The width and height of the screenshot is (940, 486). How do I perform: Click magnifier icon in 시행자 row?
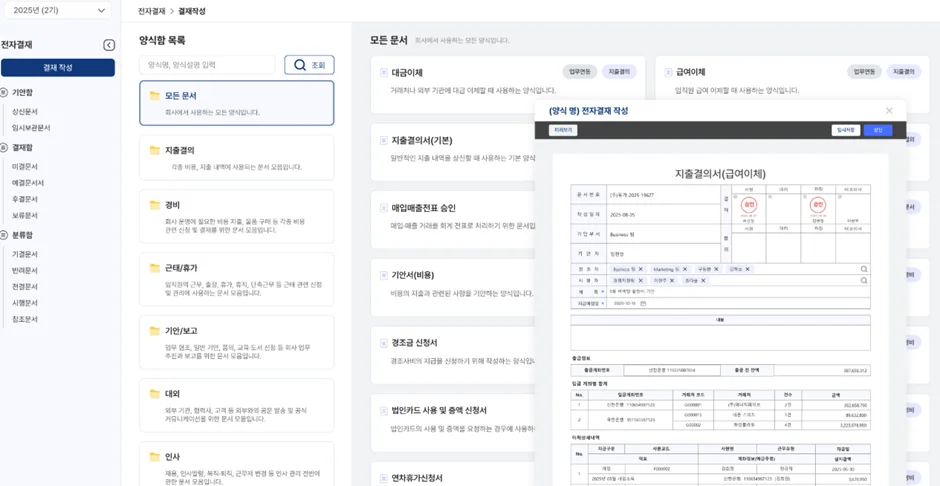tap(864, 280)
